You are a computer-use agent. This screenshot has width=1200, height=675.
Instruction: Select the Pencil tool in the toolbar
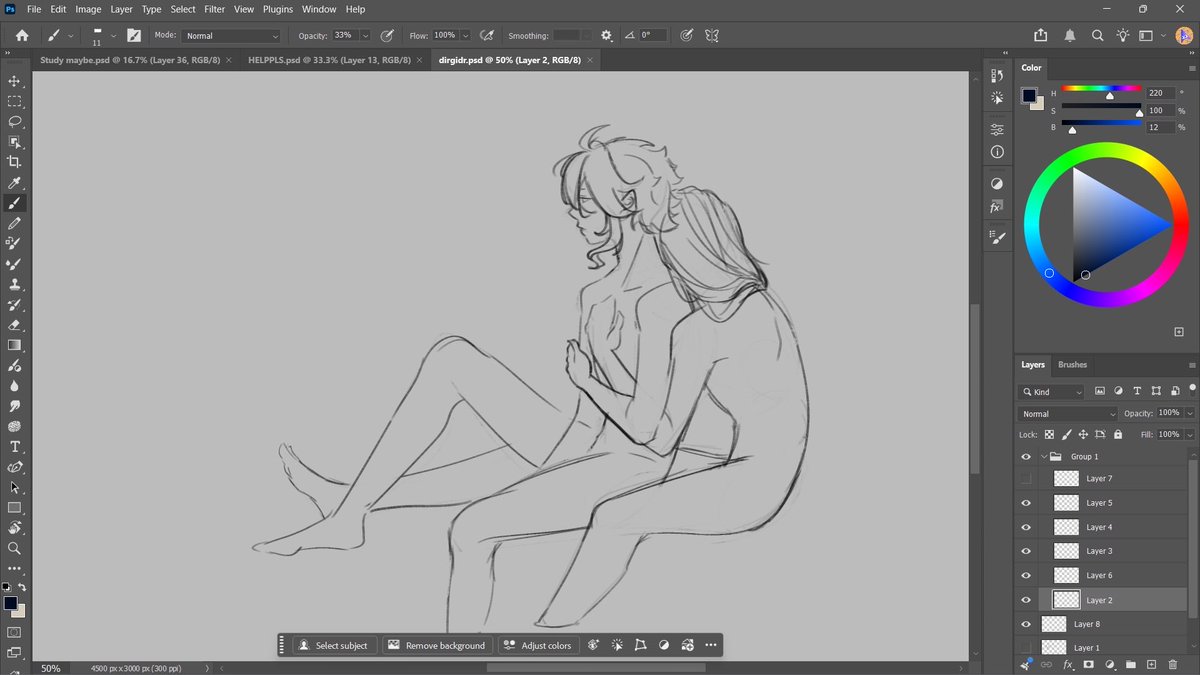14,224
